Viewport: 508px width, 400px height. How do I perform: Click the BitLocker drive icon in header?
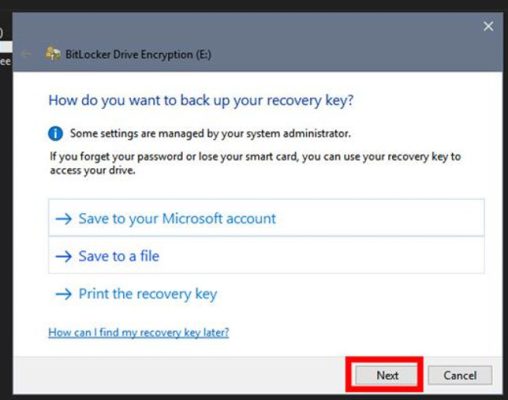(53, 54)
